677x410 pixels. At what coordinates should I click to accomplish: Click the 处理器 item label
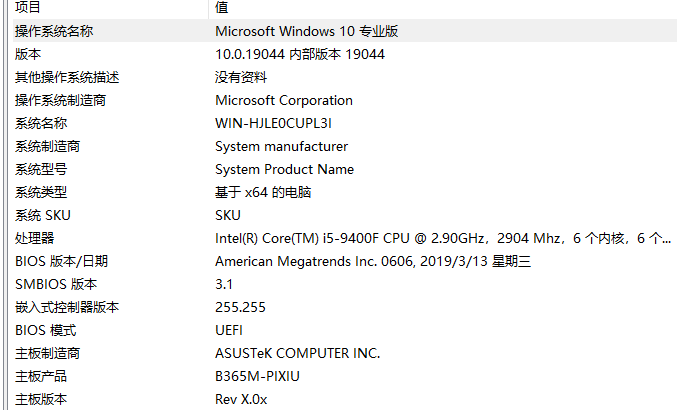34,238
